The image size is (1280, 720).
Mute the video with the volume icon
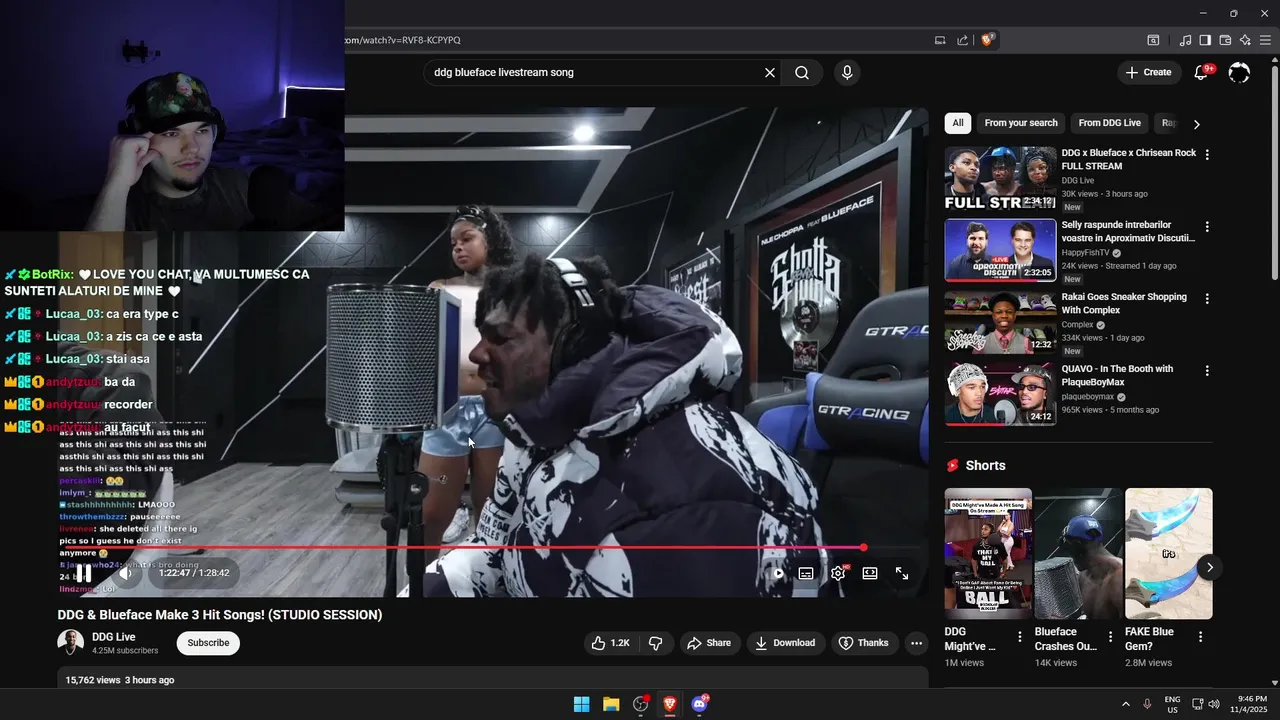tap(126, 573)
